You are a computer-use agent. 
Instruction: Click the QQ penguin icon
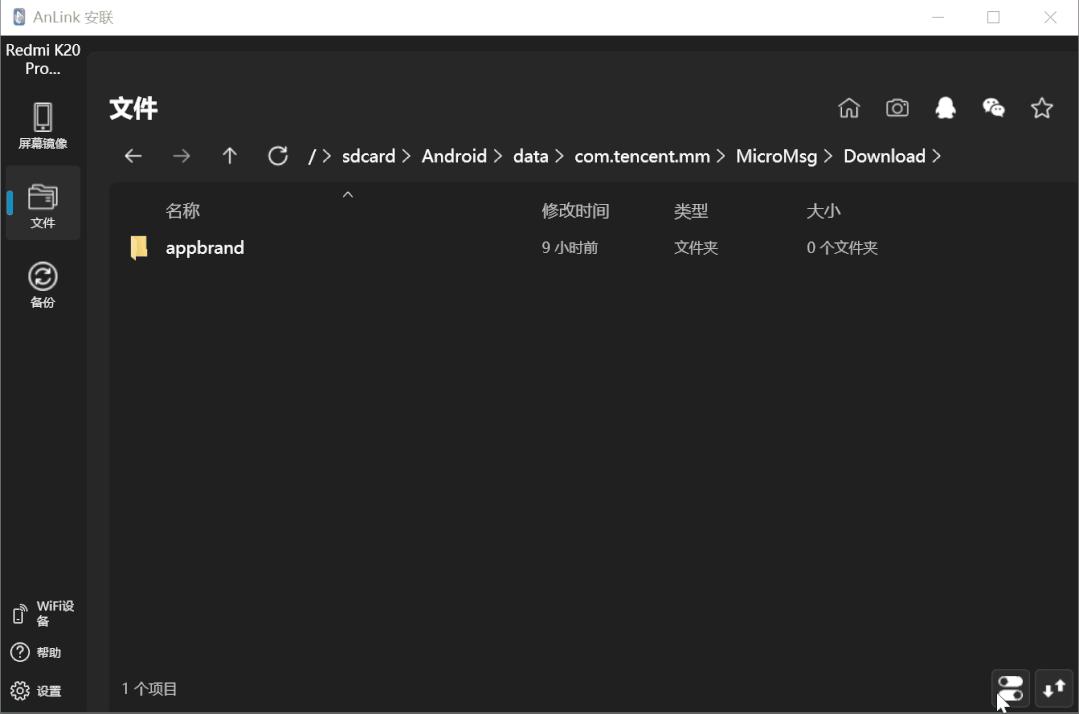click(x=945, y=107)
